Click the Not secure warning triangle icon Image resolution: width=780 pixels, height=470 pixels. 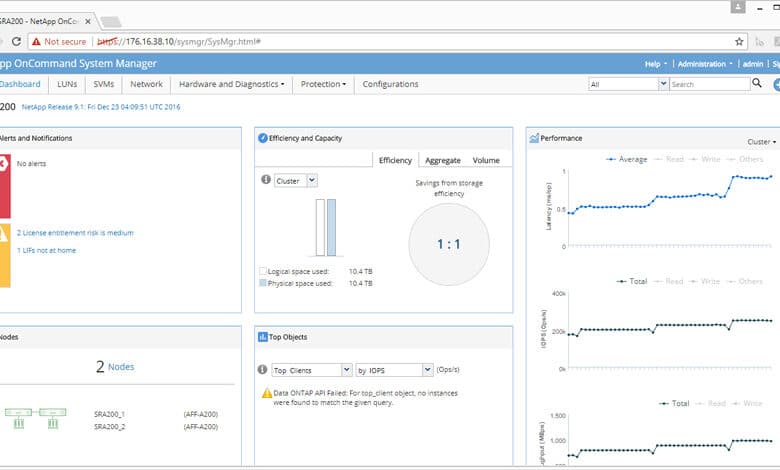(x=36, y=42)
